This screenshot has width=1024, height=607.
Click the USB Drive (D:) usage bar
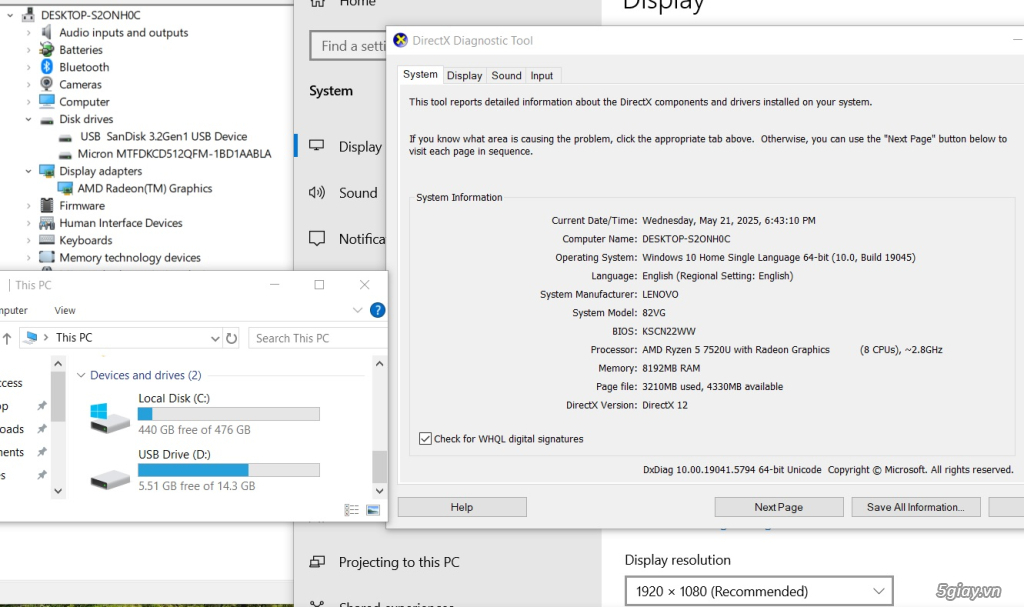(229, 470)
